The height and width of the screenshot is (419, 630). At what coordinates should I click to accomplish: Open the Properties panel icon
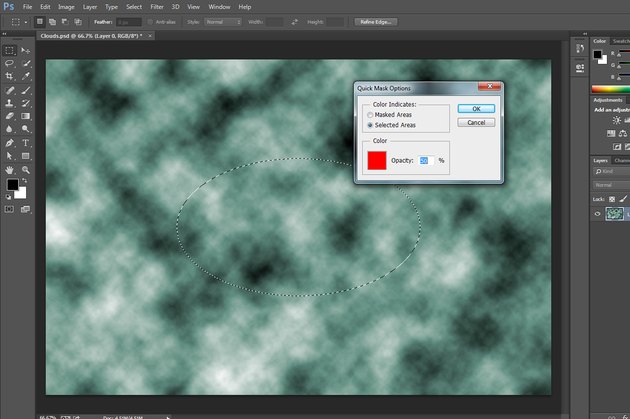click(580, 67)
